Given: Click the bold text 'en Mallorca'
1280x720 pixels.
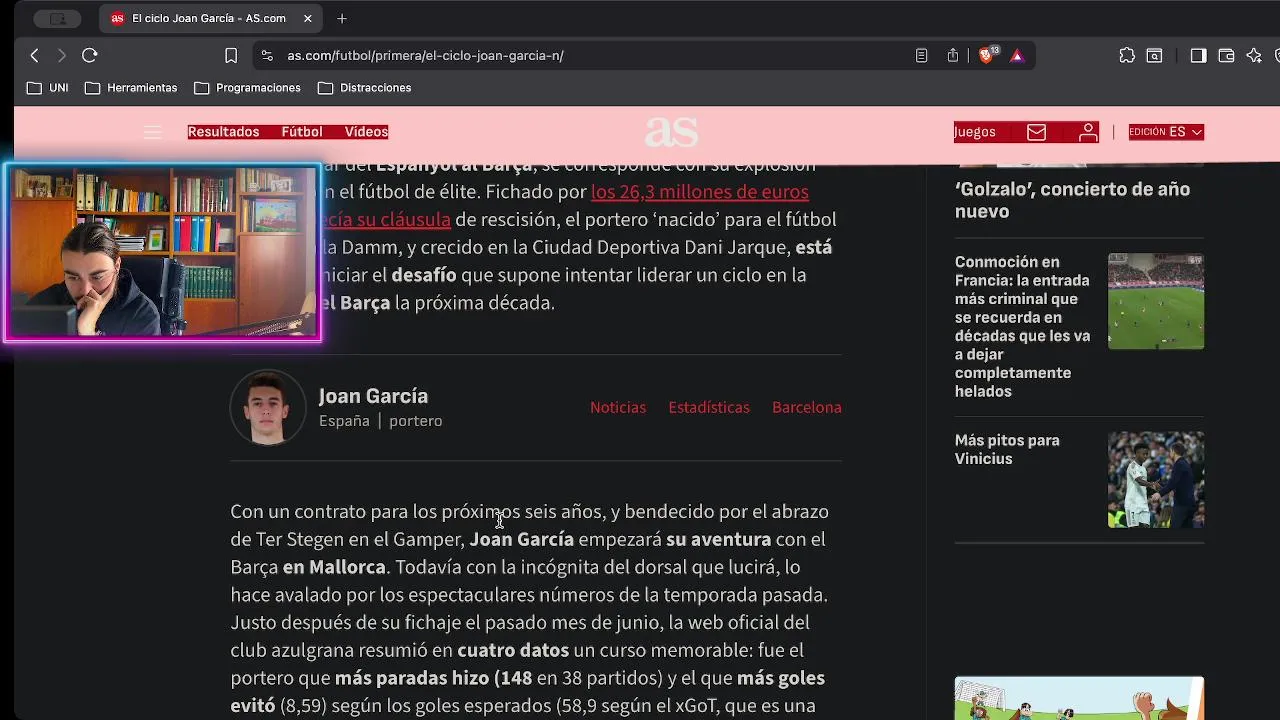Looking at the screenshot, I should coord(334,567).
